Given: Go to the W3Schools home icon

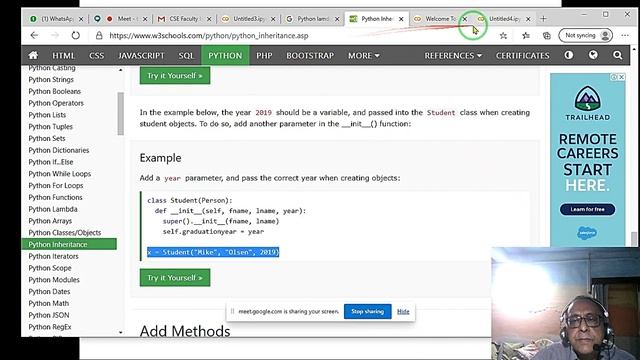Looking at the screenshot, I should pyautogui.click(x=33, y=55).
